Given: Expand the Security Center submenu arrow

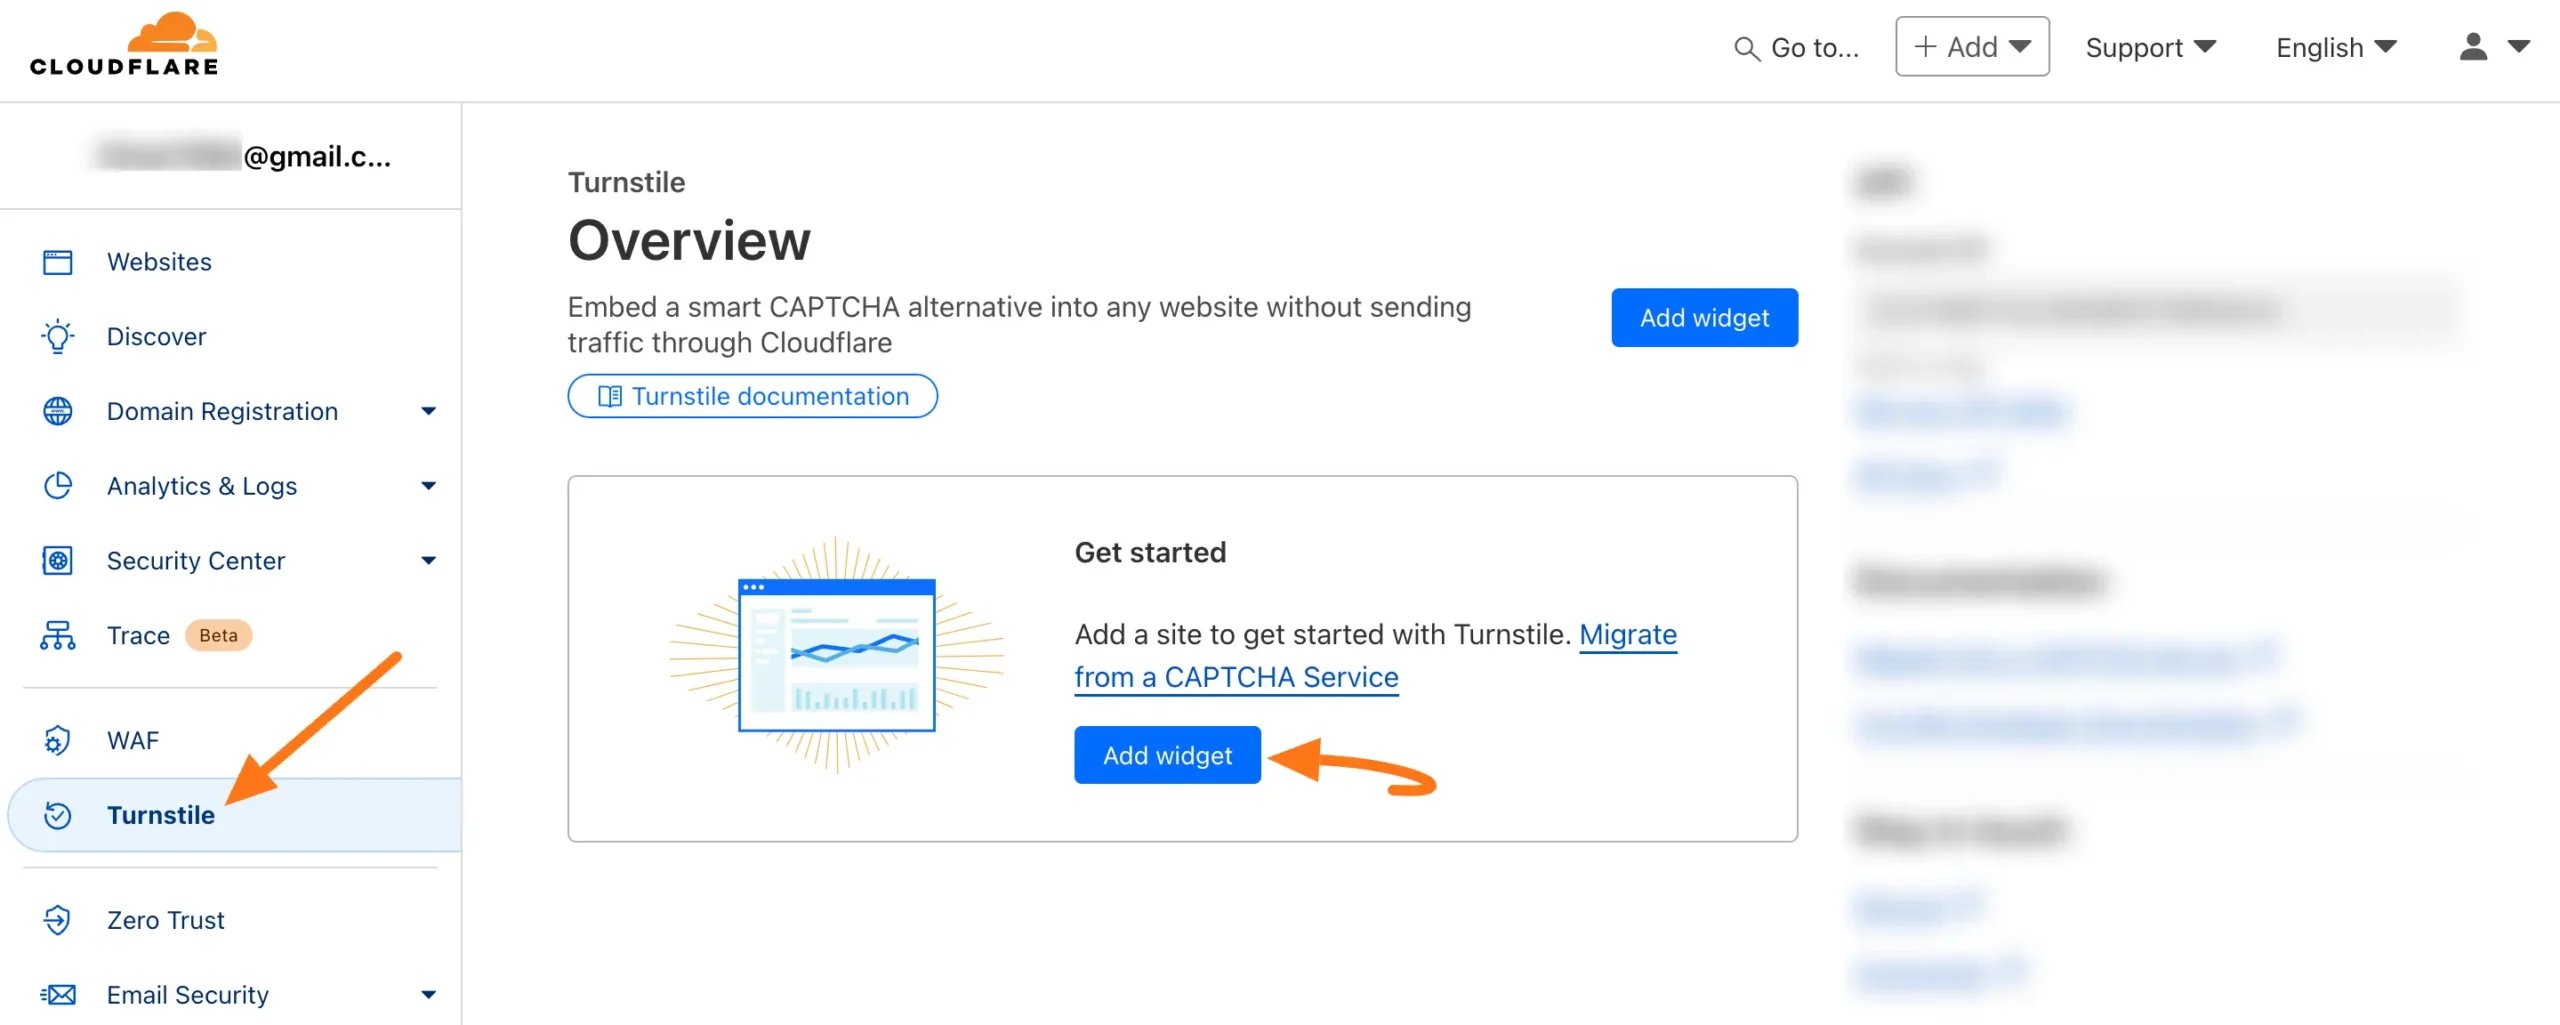Looking at the screenshot, I should (x=429, y=561).
